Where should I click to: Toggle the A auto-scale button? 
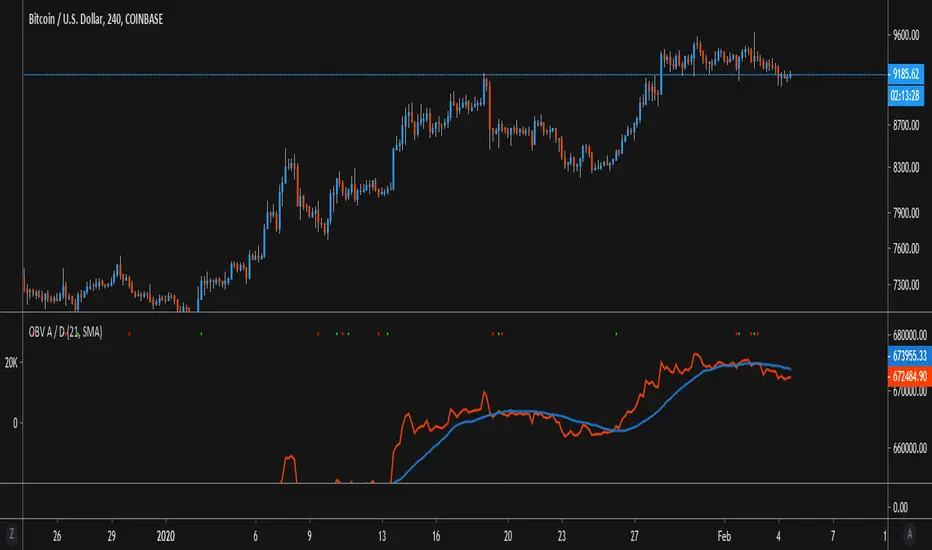click(909, 533)
